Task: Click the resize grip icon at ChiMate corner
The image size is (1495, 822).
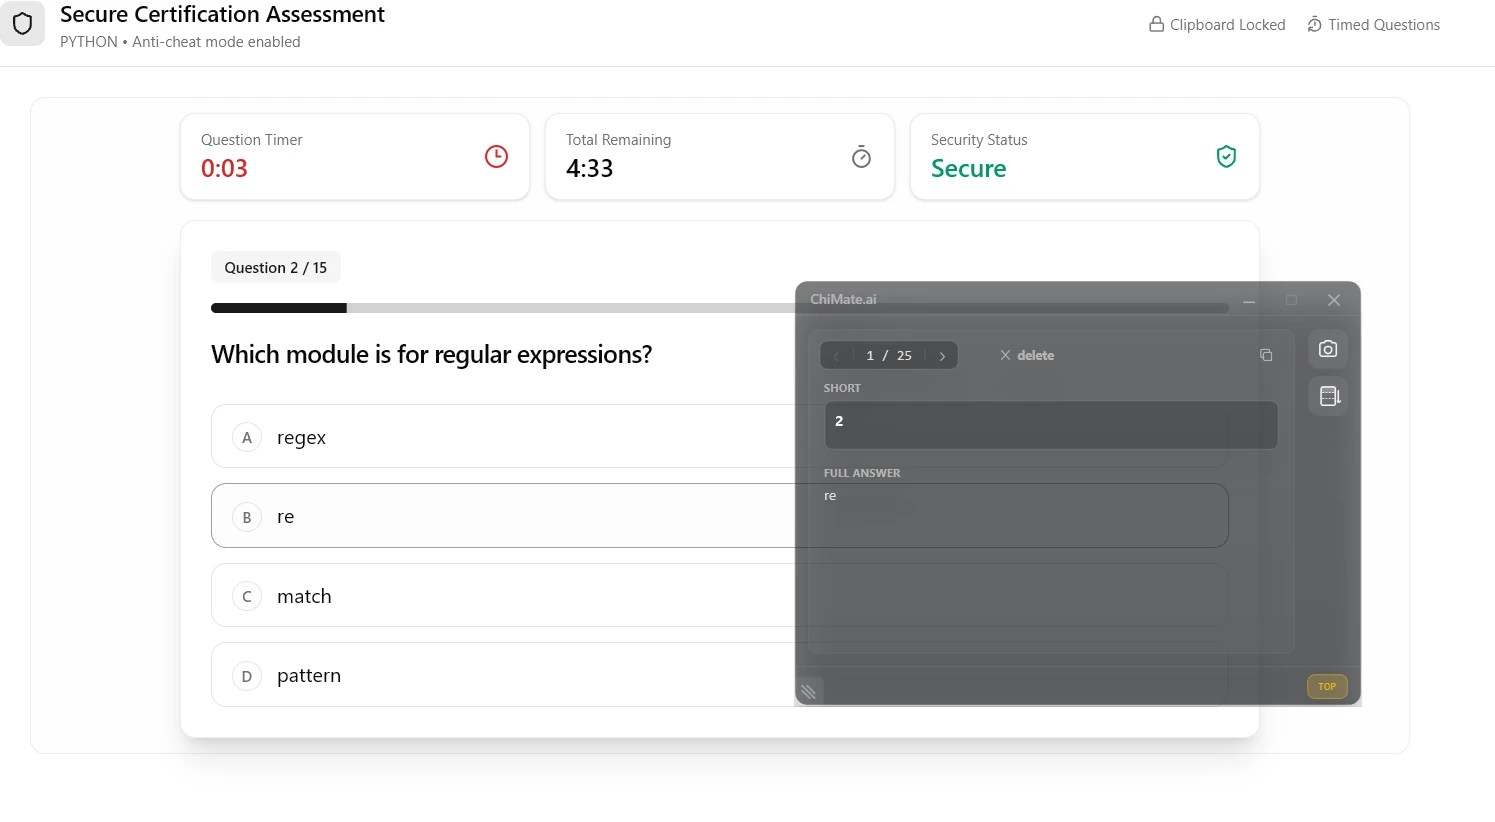Action: [x=808, y=691]
